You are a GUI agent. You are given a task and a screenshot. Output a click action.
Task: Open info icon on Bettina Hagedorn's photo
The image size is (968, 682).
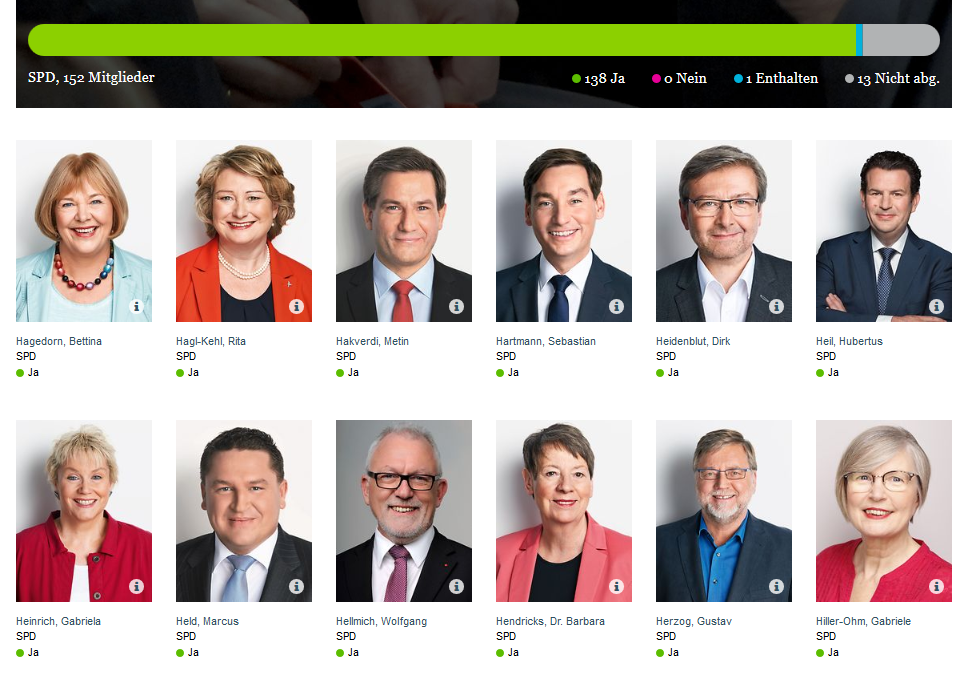136,306
